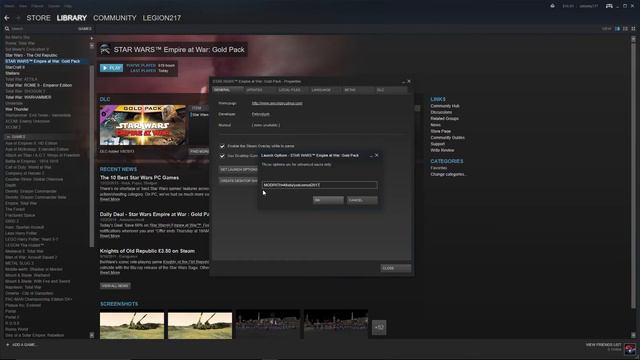Open more screenshots with the plus tile
Screen dimensions: 640x360
(x=379, y=327)
